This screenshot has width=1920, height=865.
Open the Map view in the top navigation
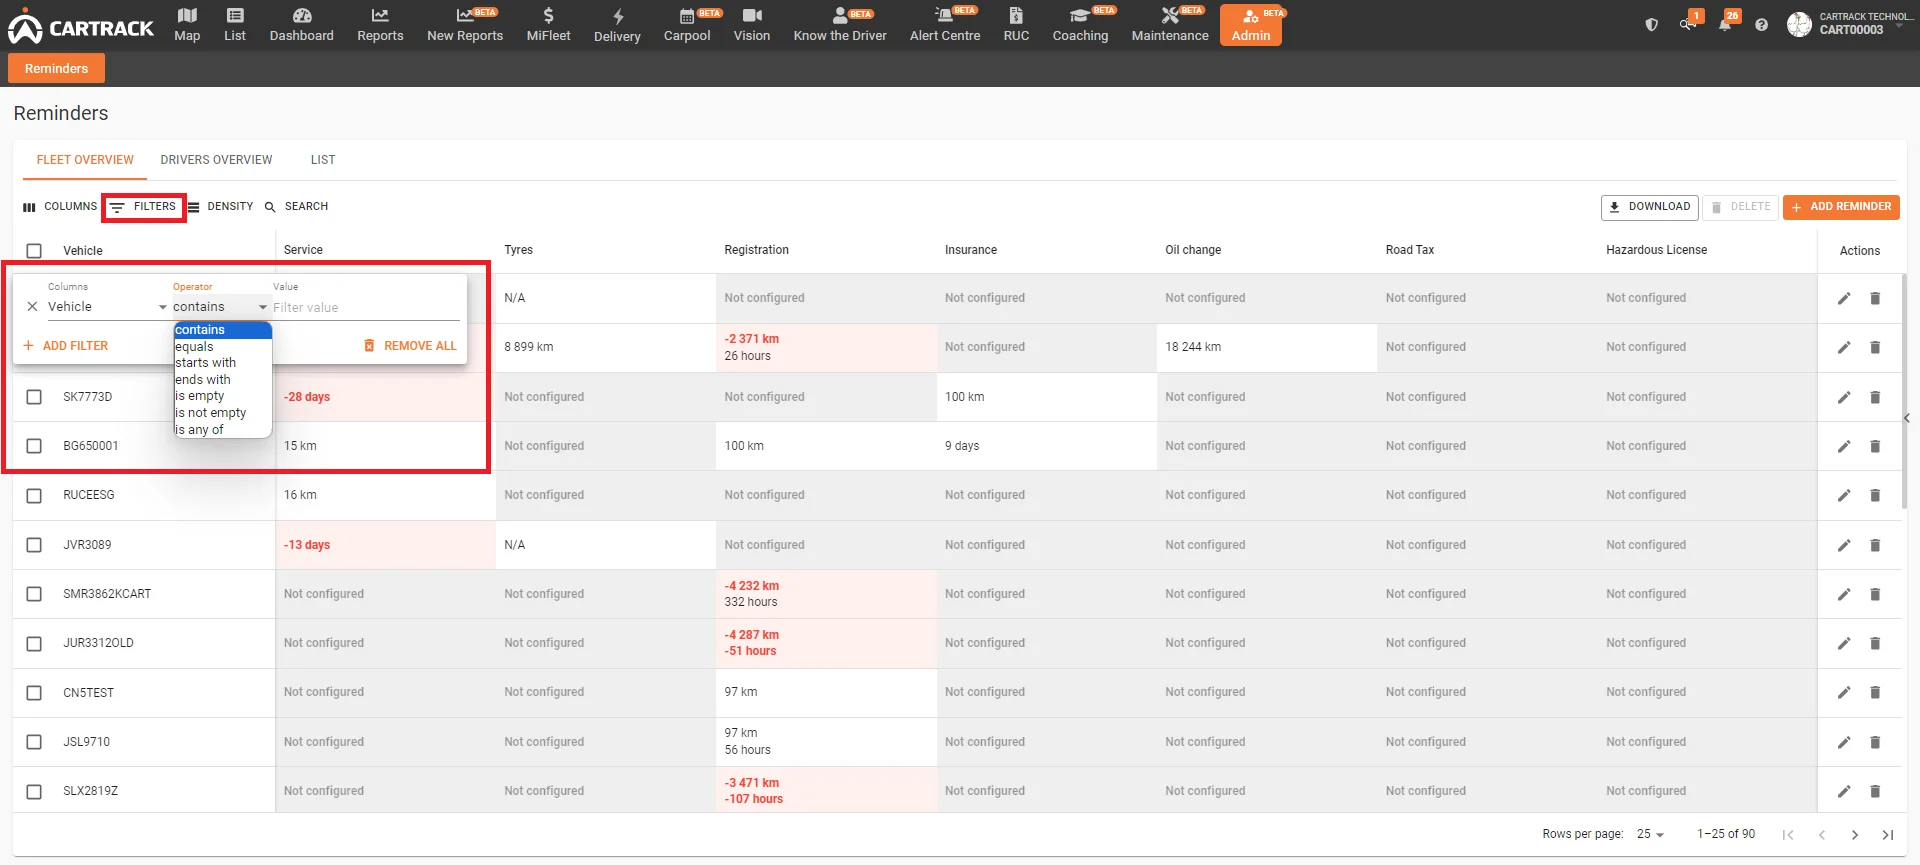[187, 25]
